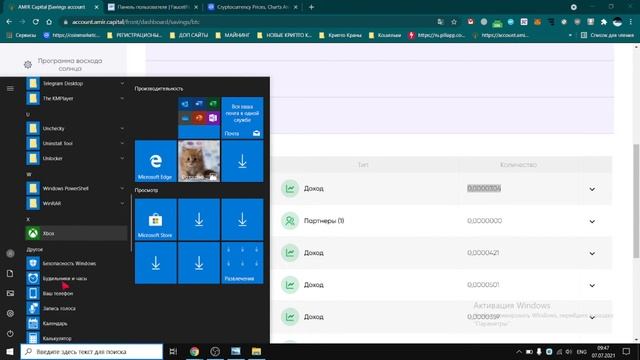Open the Entertainment folder tile
640x360 pixels.
[242, 263]
